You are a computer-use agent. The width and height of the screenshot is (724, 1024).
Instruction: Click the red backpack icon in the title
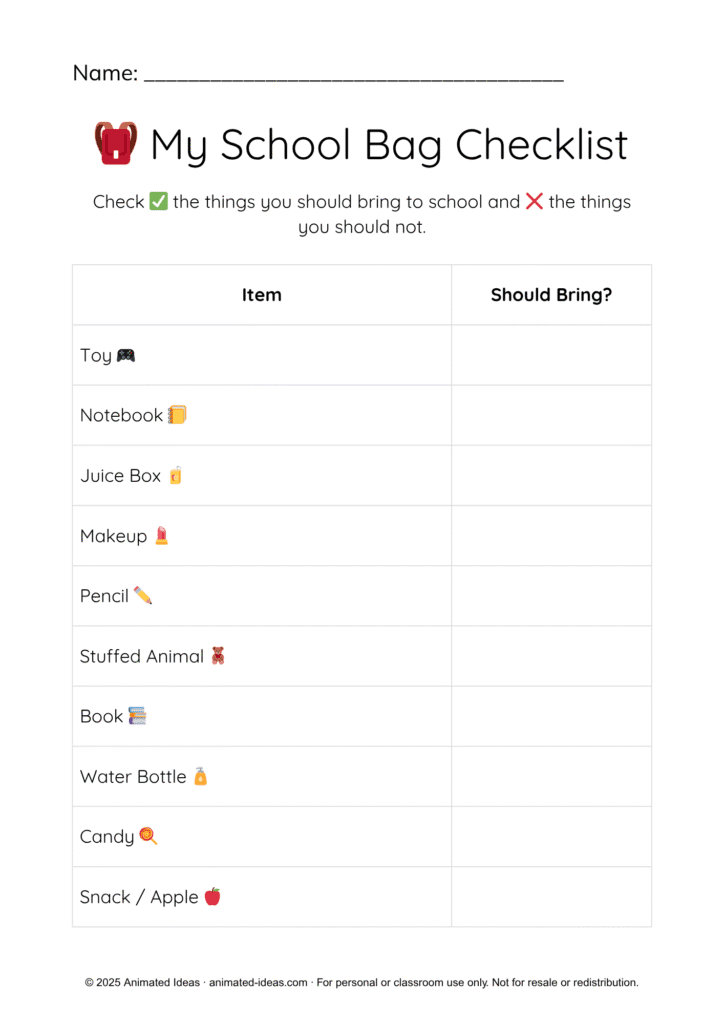[x=115, y=144]
